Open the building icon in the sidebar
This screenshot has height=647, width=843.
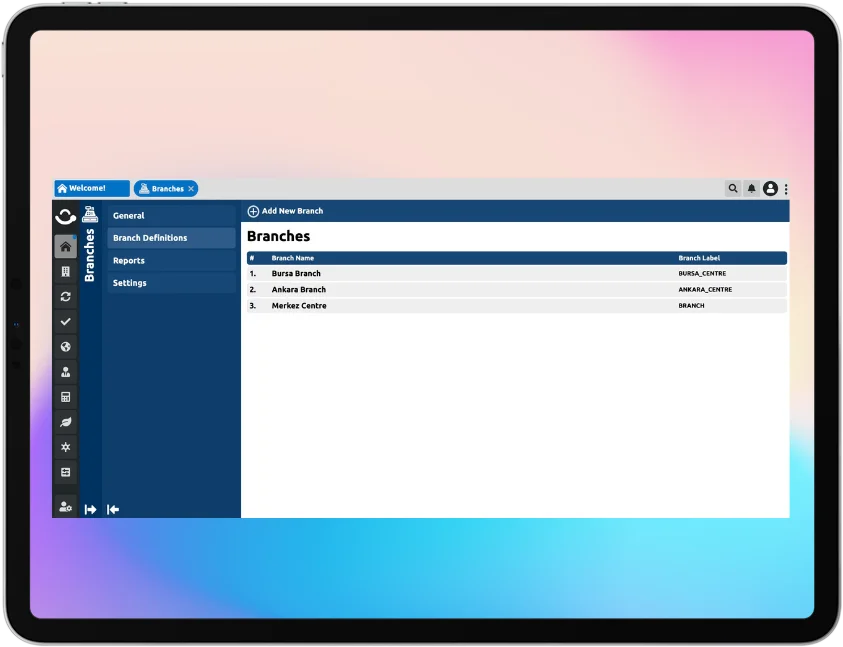point(65,271)
